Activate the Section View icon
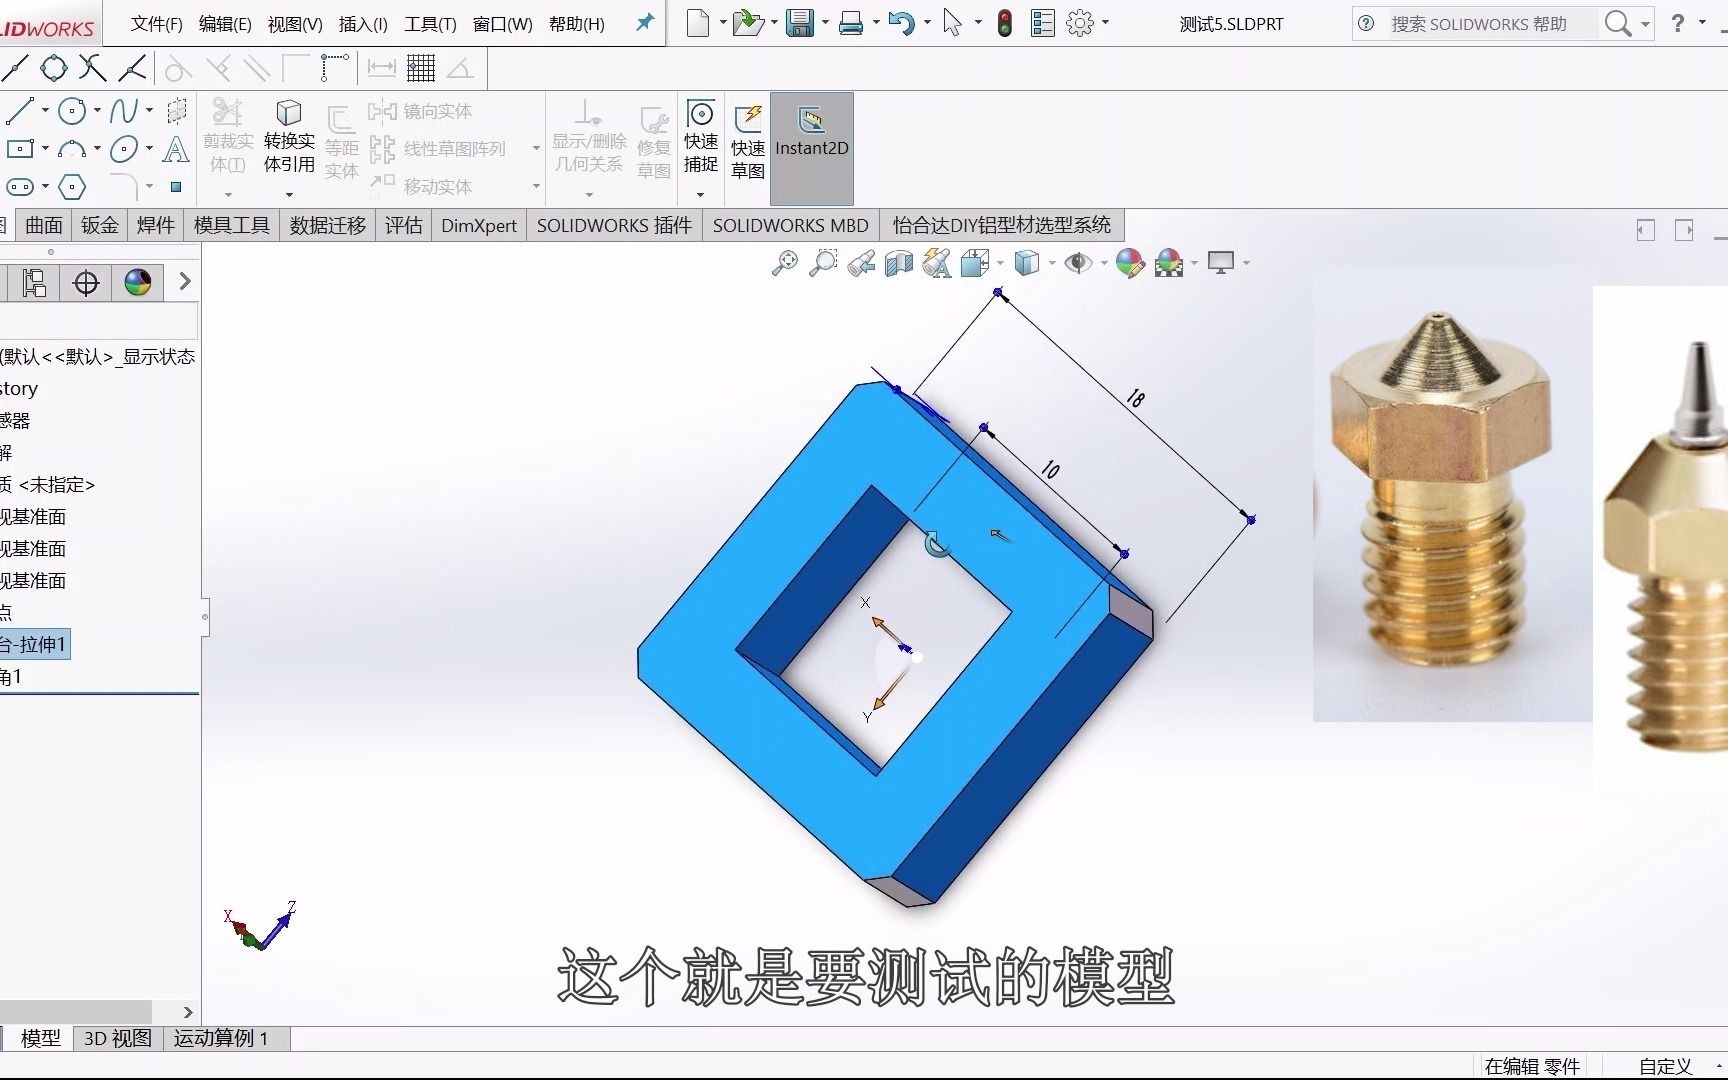1728x1080 pixels. (x=898, y=263)
